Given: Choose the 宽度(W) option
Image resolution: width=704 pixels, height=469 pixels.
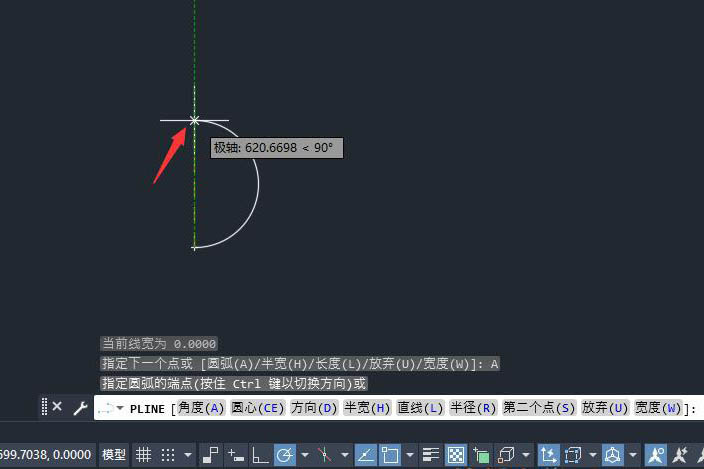Looking at the screenshot, I should 658,408.
